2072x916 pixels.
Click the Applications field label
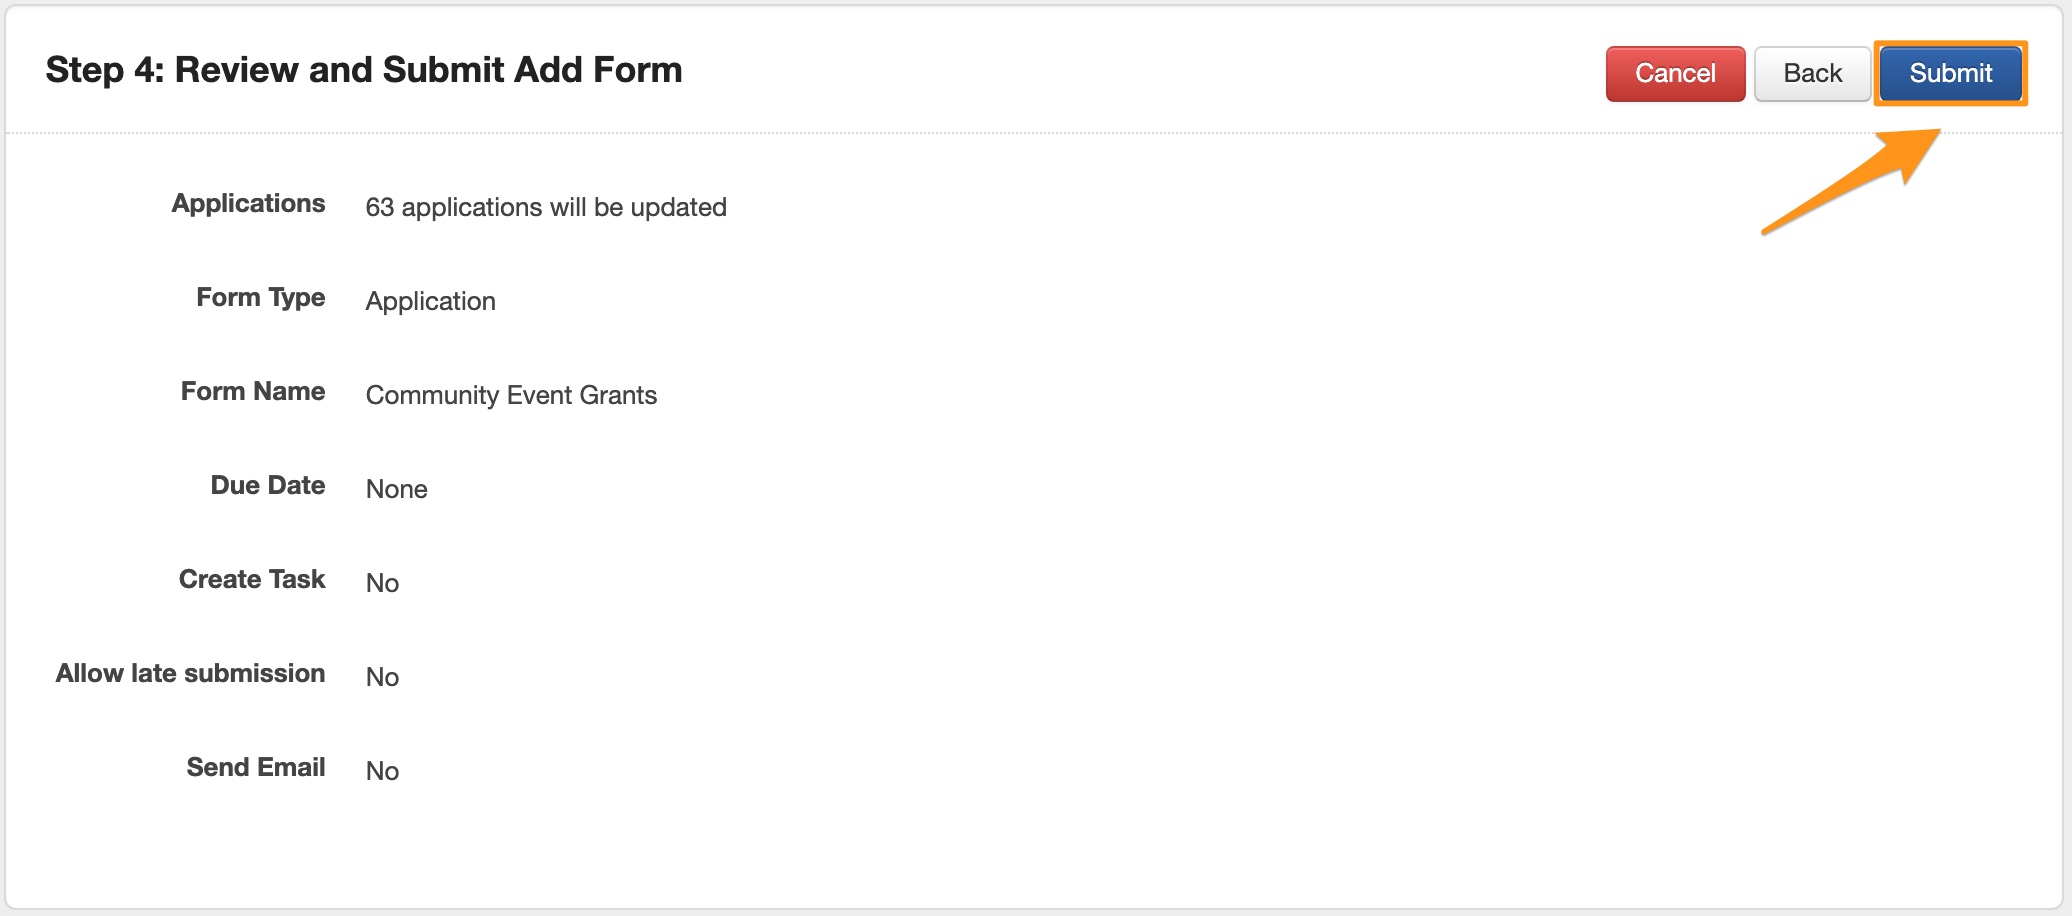(248, 203)
